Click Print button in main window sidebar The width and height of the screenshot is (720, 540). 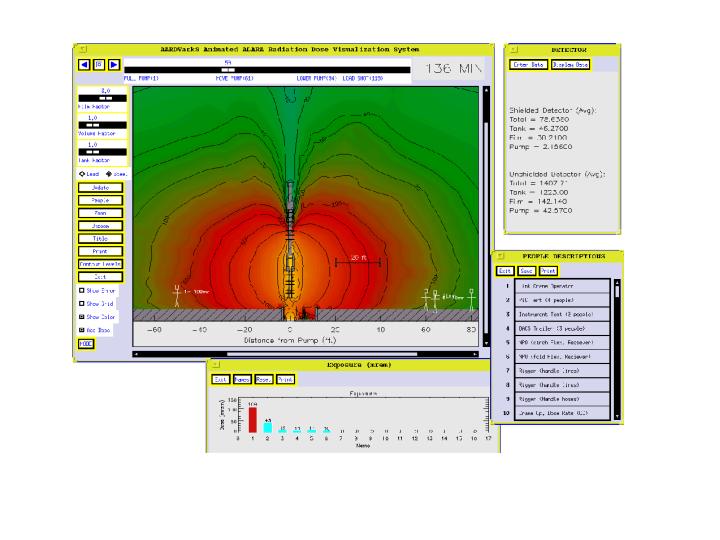pyautogui.click(x=100, y=251)
